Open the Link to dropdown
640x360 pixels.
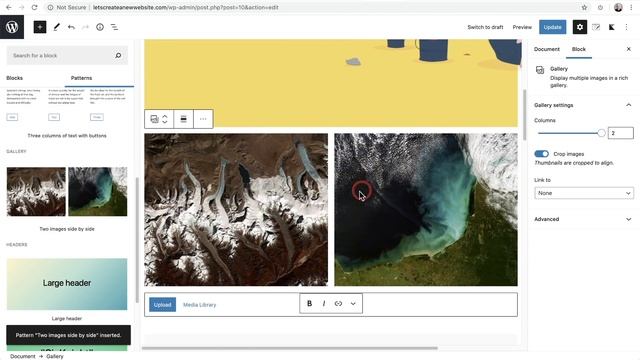[x=584, y=193]
